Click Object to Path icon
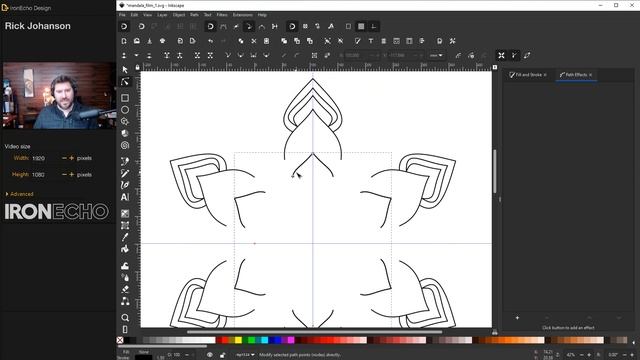640x360 pixels. (x=314, y=56)
